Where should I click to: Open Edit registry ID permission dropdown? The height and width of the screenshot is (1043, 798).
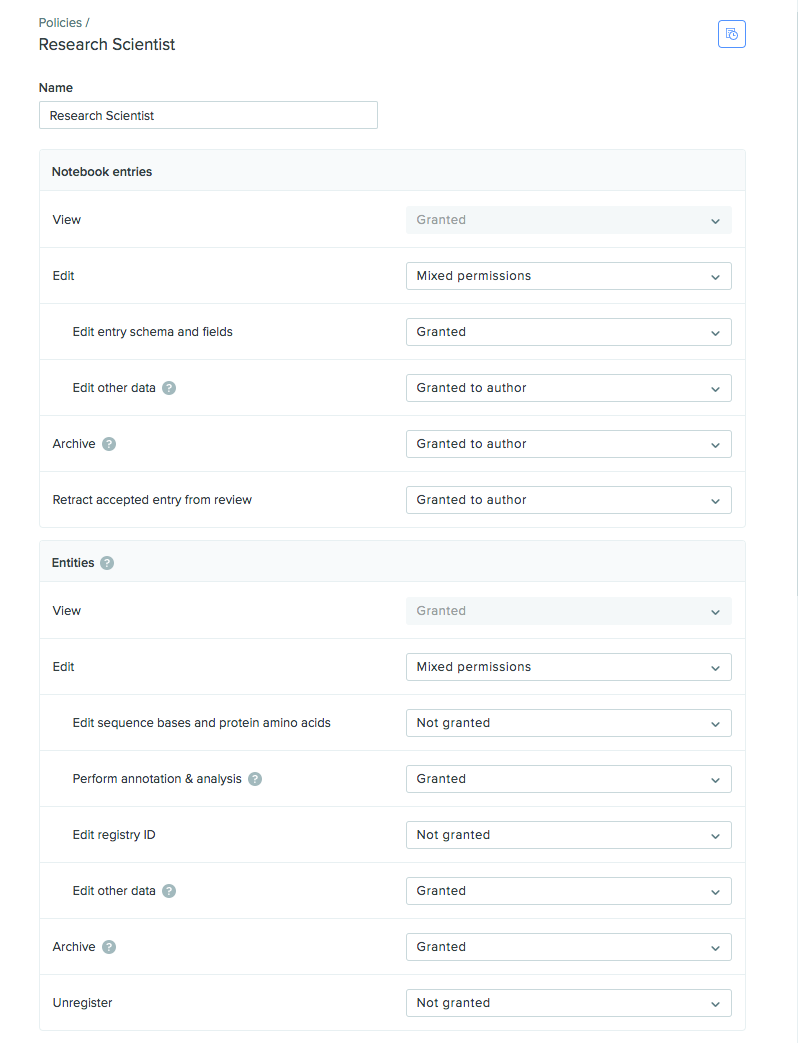coord(568,835)
